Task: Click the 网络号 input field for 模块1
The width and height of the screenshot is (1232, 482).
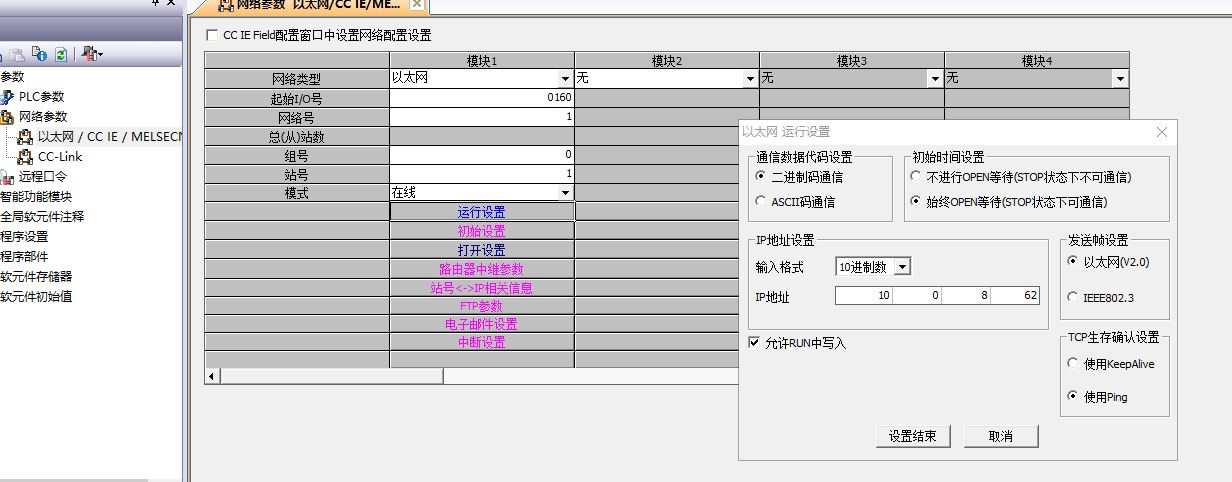Action: tap(481, 117)
